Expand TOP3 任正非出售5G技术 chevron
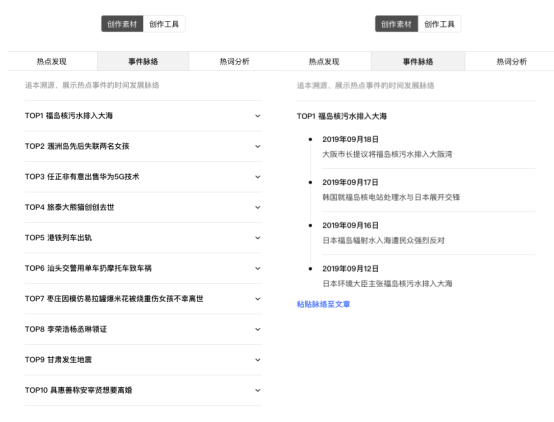The image size is (554, 422). coord(258,177)
